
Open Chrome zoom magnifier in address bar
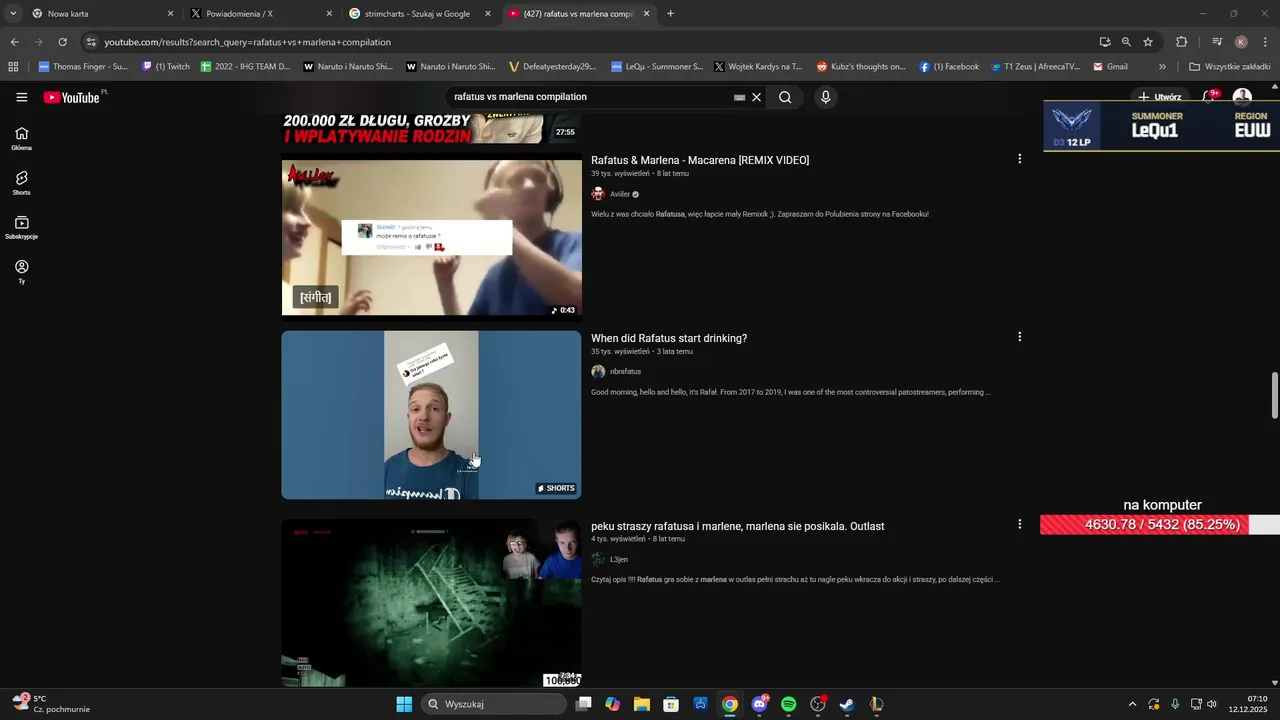[1126, 42]
